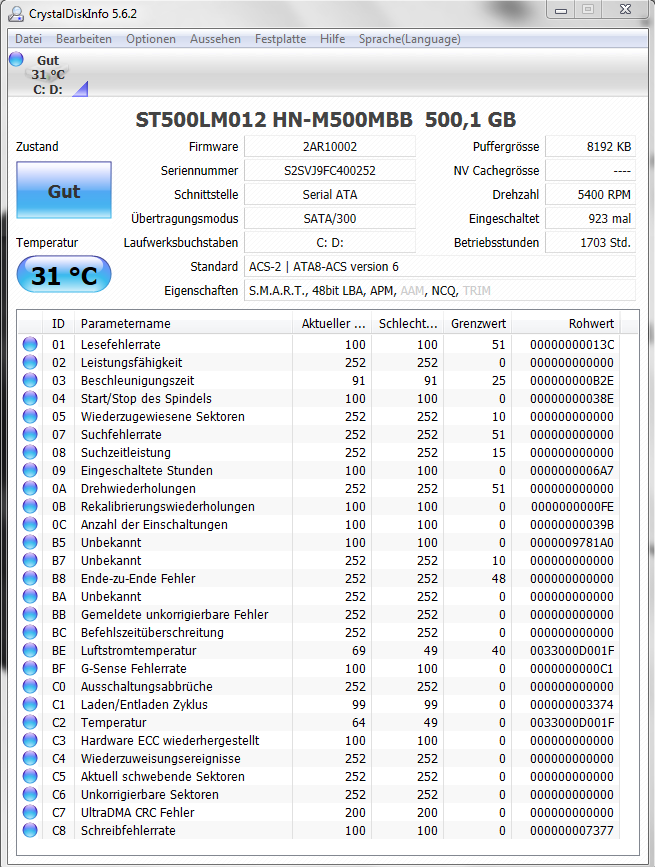The image size is (655, 867).
Task: Click status orb for Lesefehlerrate row
Action: (x=30, y=344)
